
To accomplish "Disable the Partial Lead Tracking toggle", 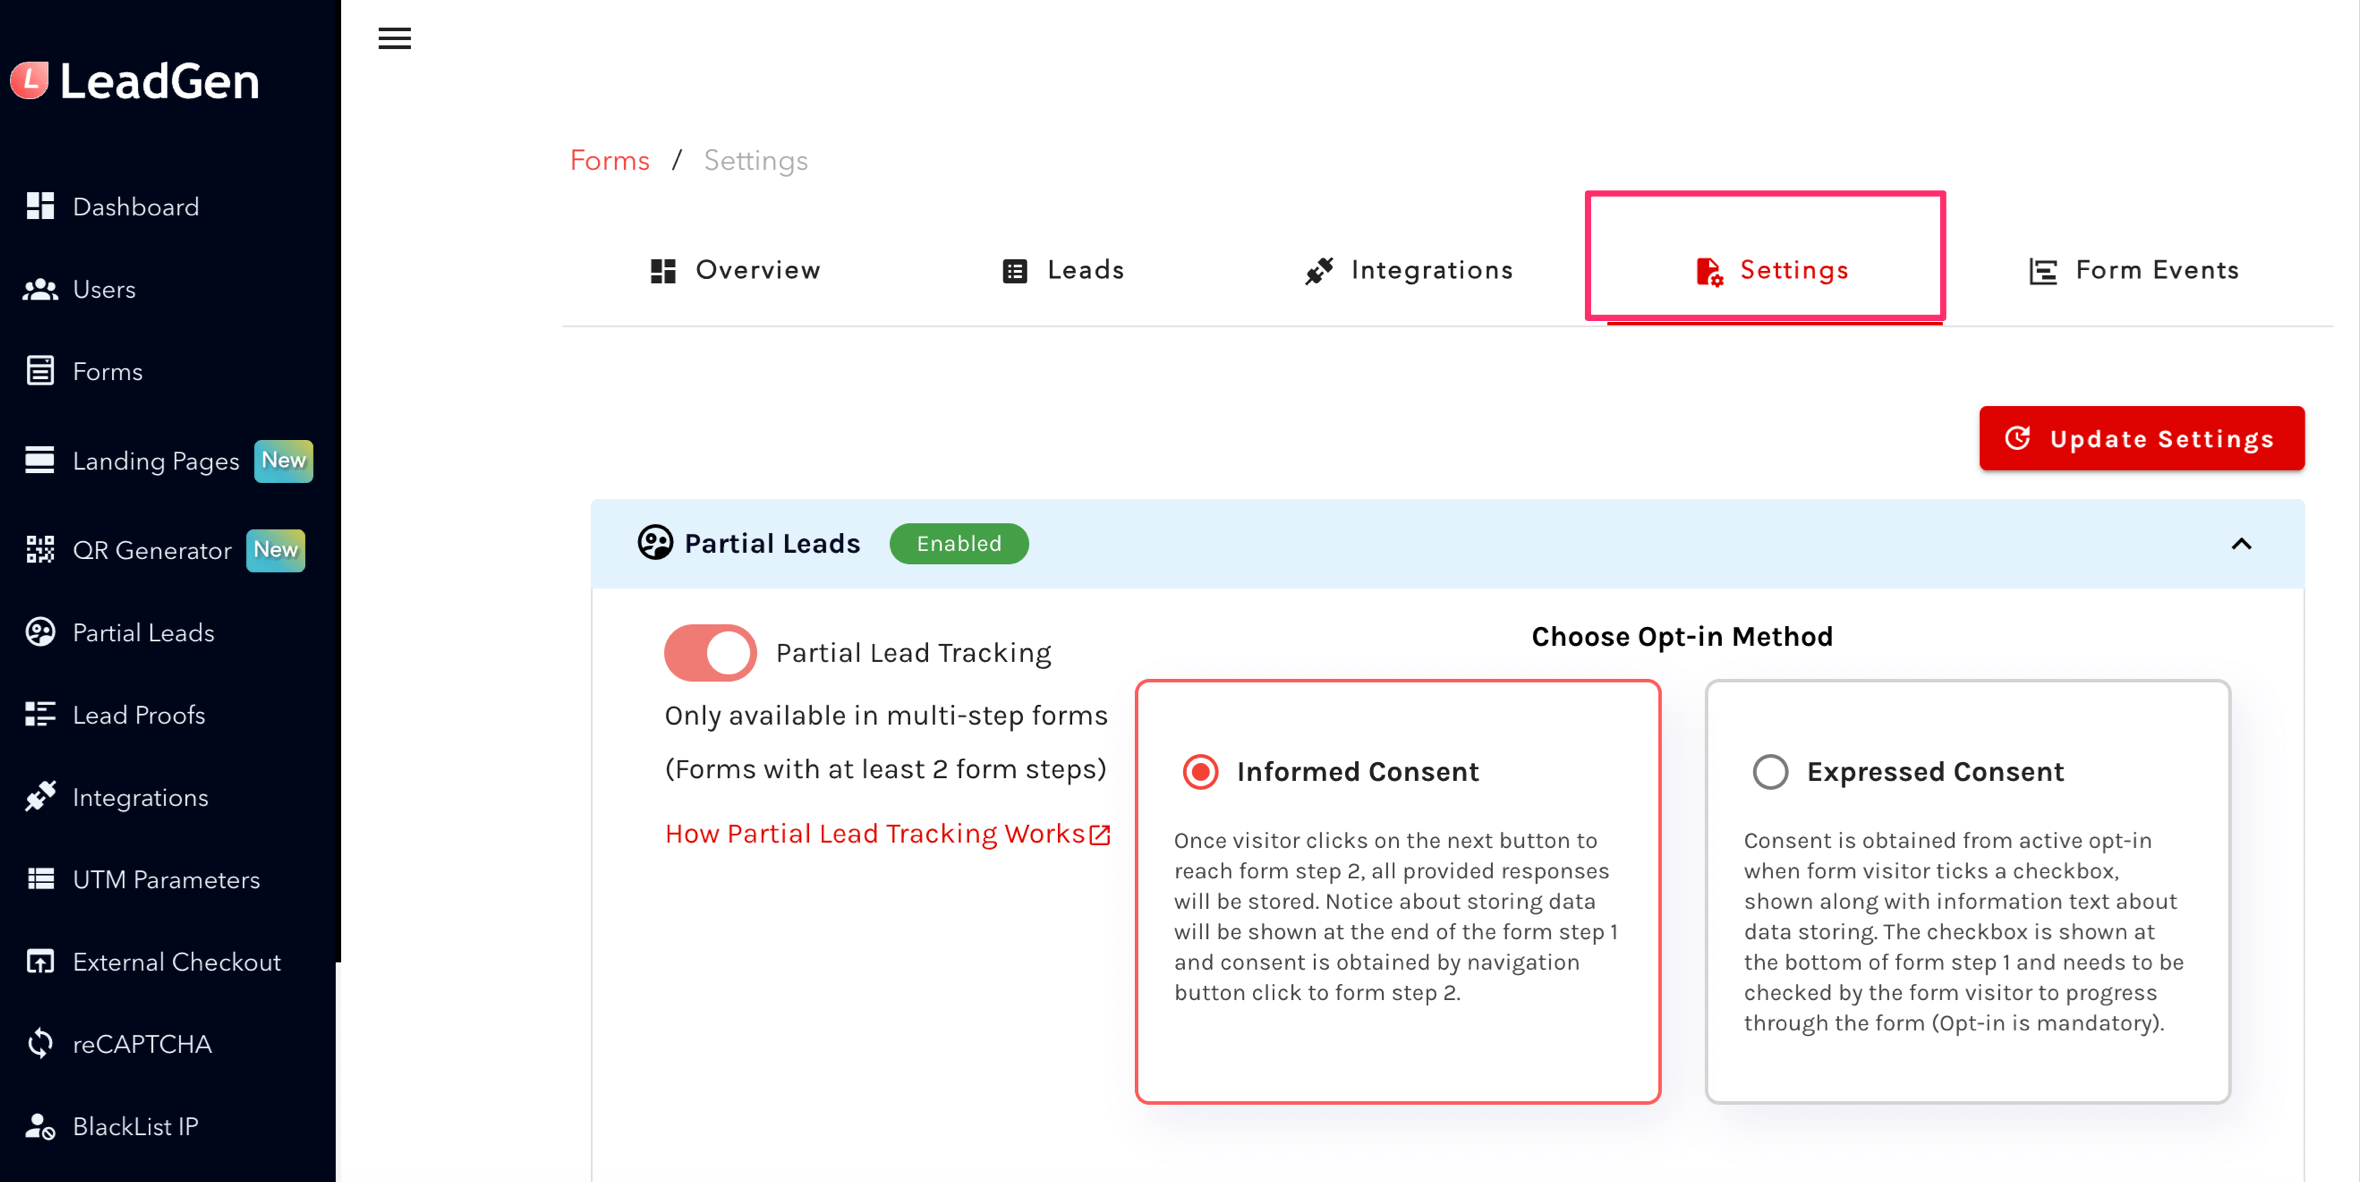I will [x=710, y=653].
